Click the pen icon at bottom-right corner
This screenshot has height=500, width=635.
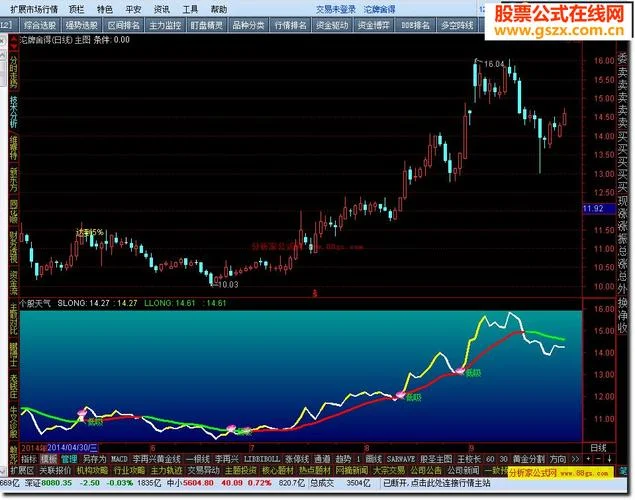623,471
